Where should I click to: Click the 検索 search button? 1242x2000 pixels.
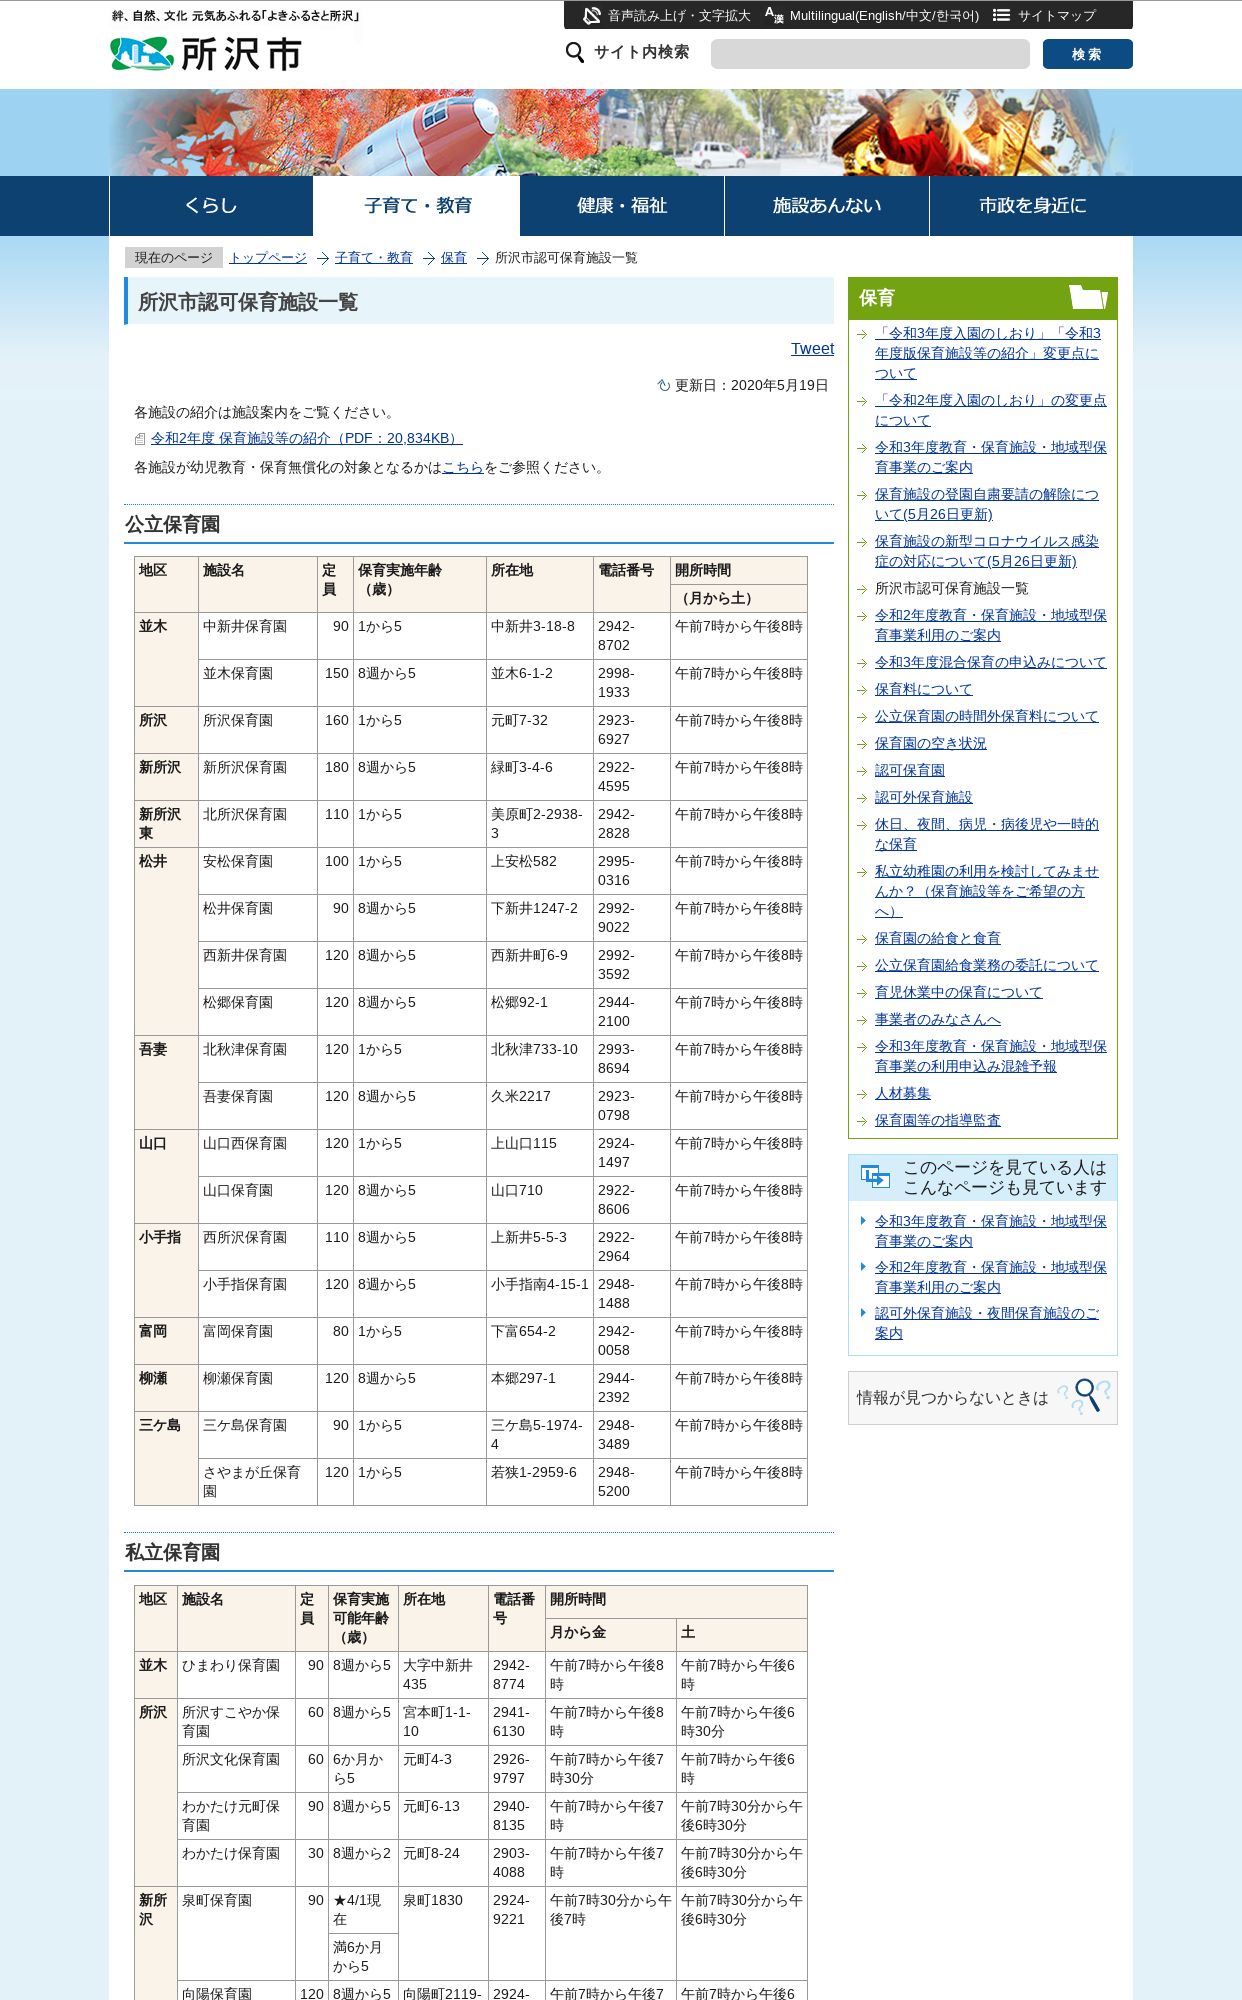pyautogui.click(x=1087, y=54)
